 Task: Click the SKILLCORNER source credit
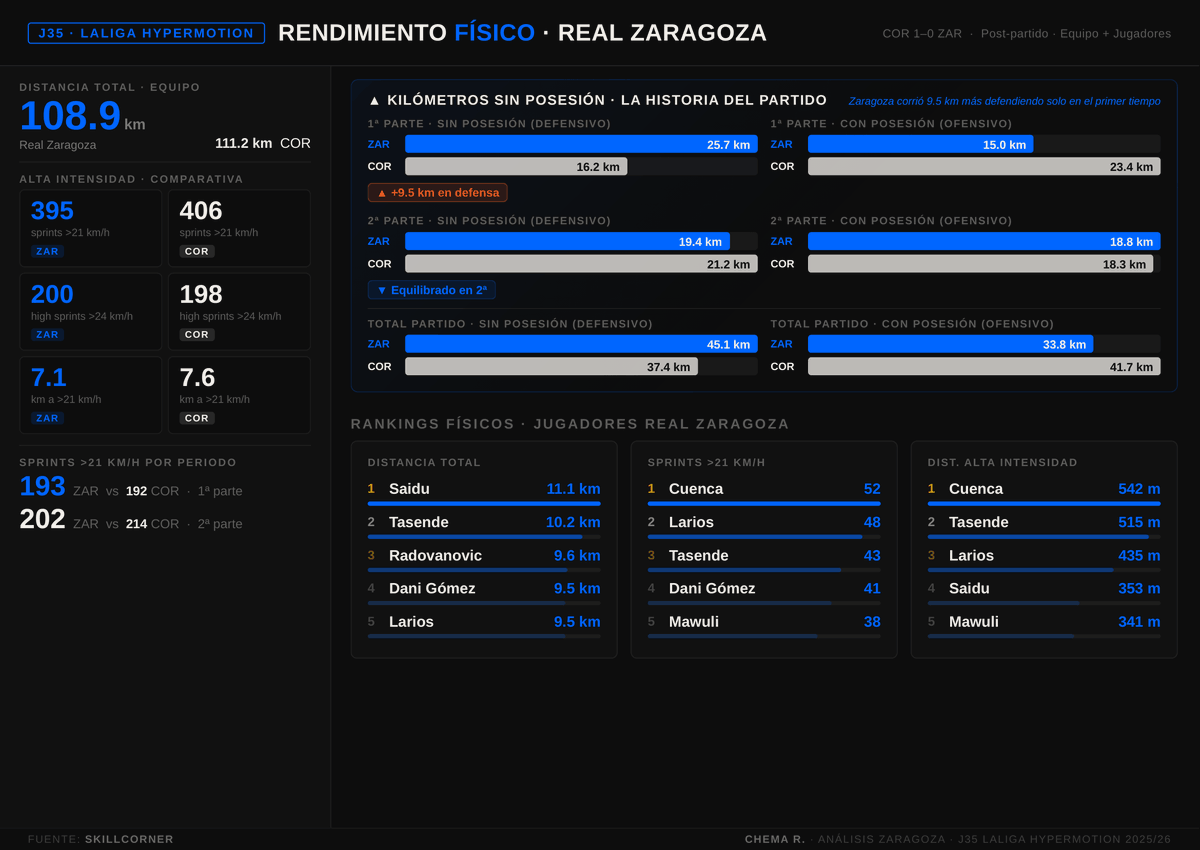click(129, 839)
